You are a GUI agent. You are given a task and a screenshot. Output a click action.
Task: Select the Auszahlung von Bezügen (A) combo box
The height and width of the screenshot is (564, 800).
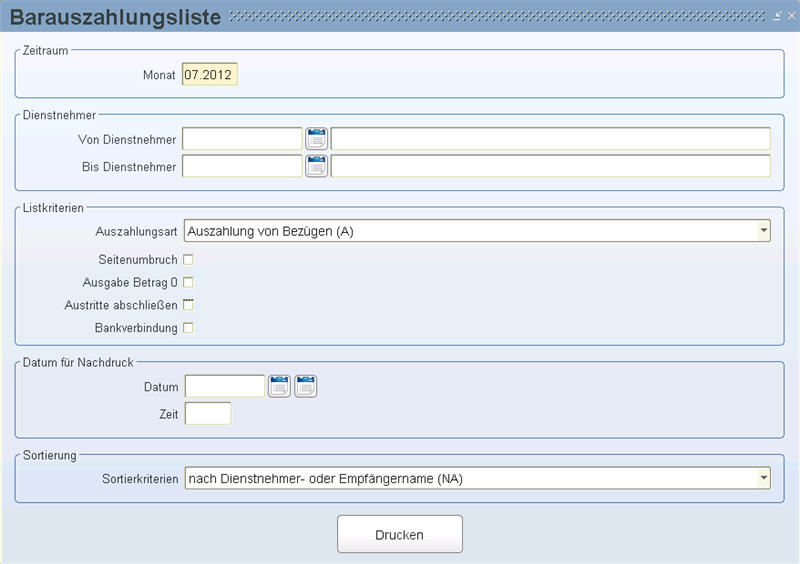click(477, 231)
